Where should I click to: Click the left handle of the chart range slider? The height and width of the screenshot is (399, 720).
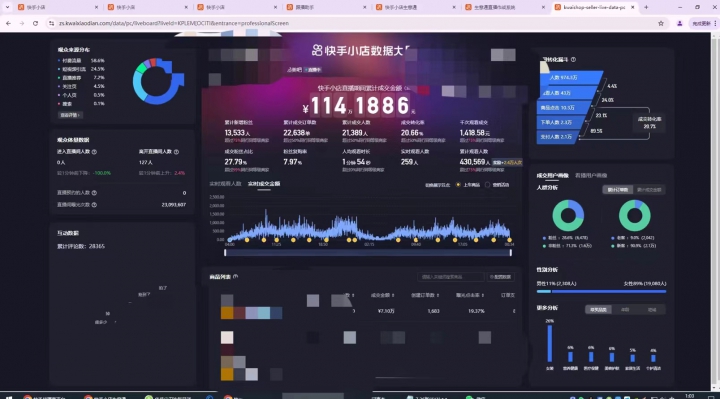225,253
